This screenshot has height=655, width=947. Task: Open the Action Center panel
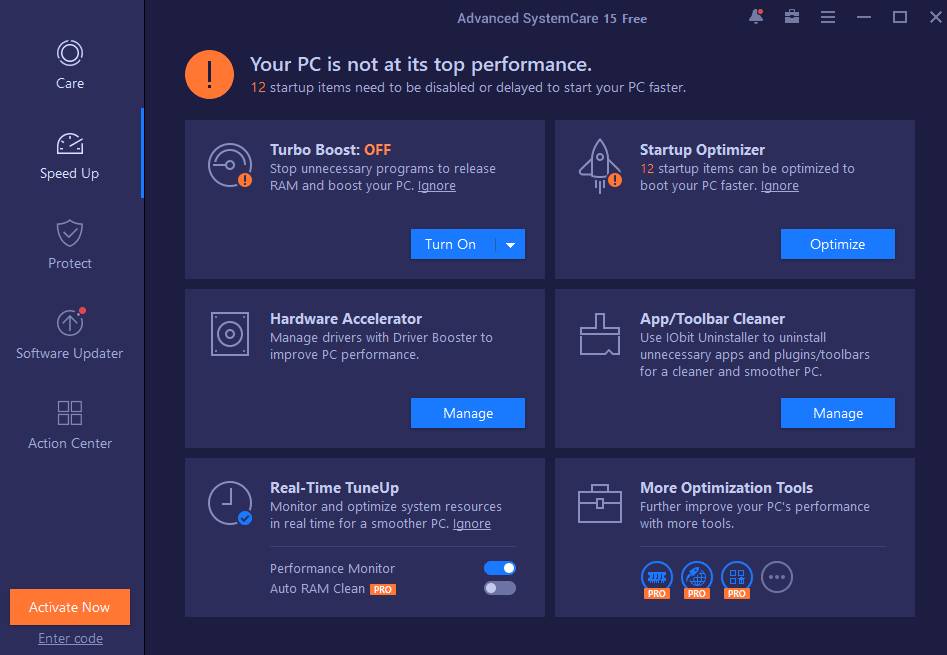pos(69,412)
